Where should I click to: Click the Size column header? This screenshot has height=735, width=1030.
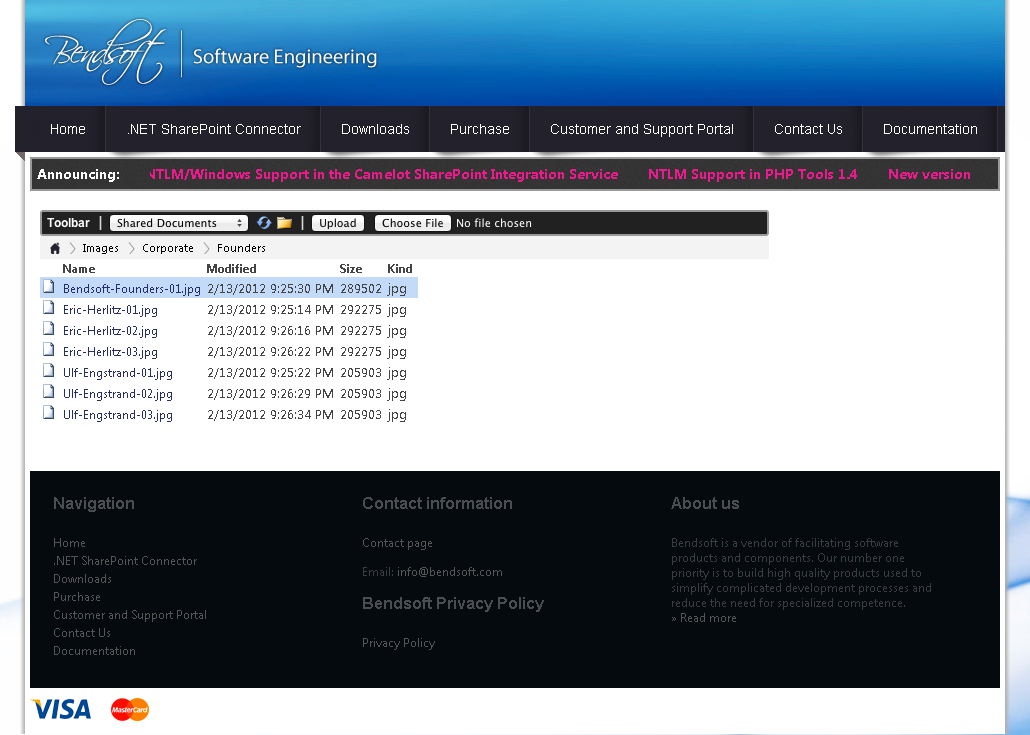click(x=351, y=269)
